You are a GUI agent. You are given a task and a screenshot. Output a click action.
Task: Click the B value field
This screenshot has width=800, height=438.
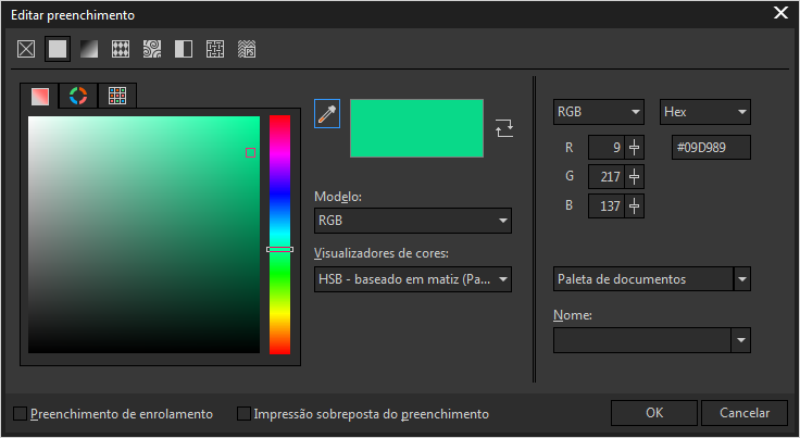tap(606, 206)
